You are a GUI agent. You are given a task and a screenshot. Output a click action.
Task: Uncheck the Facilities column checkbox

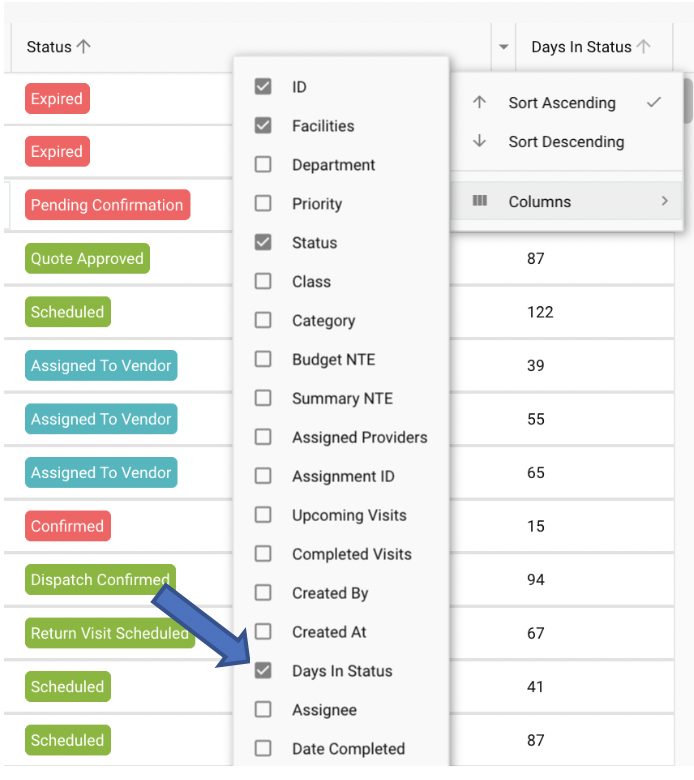[263, 126]
